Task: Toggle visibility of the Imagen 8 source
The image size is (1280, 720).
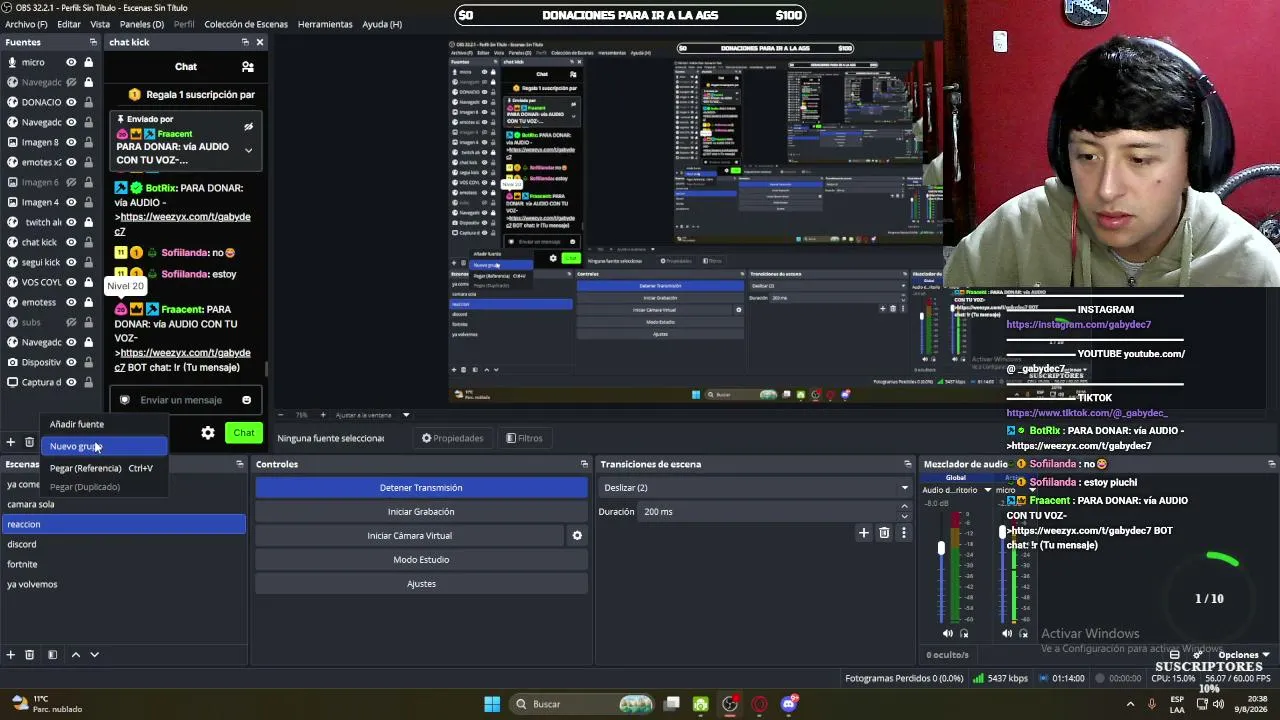Action: click(71, 142)
